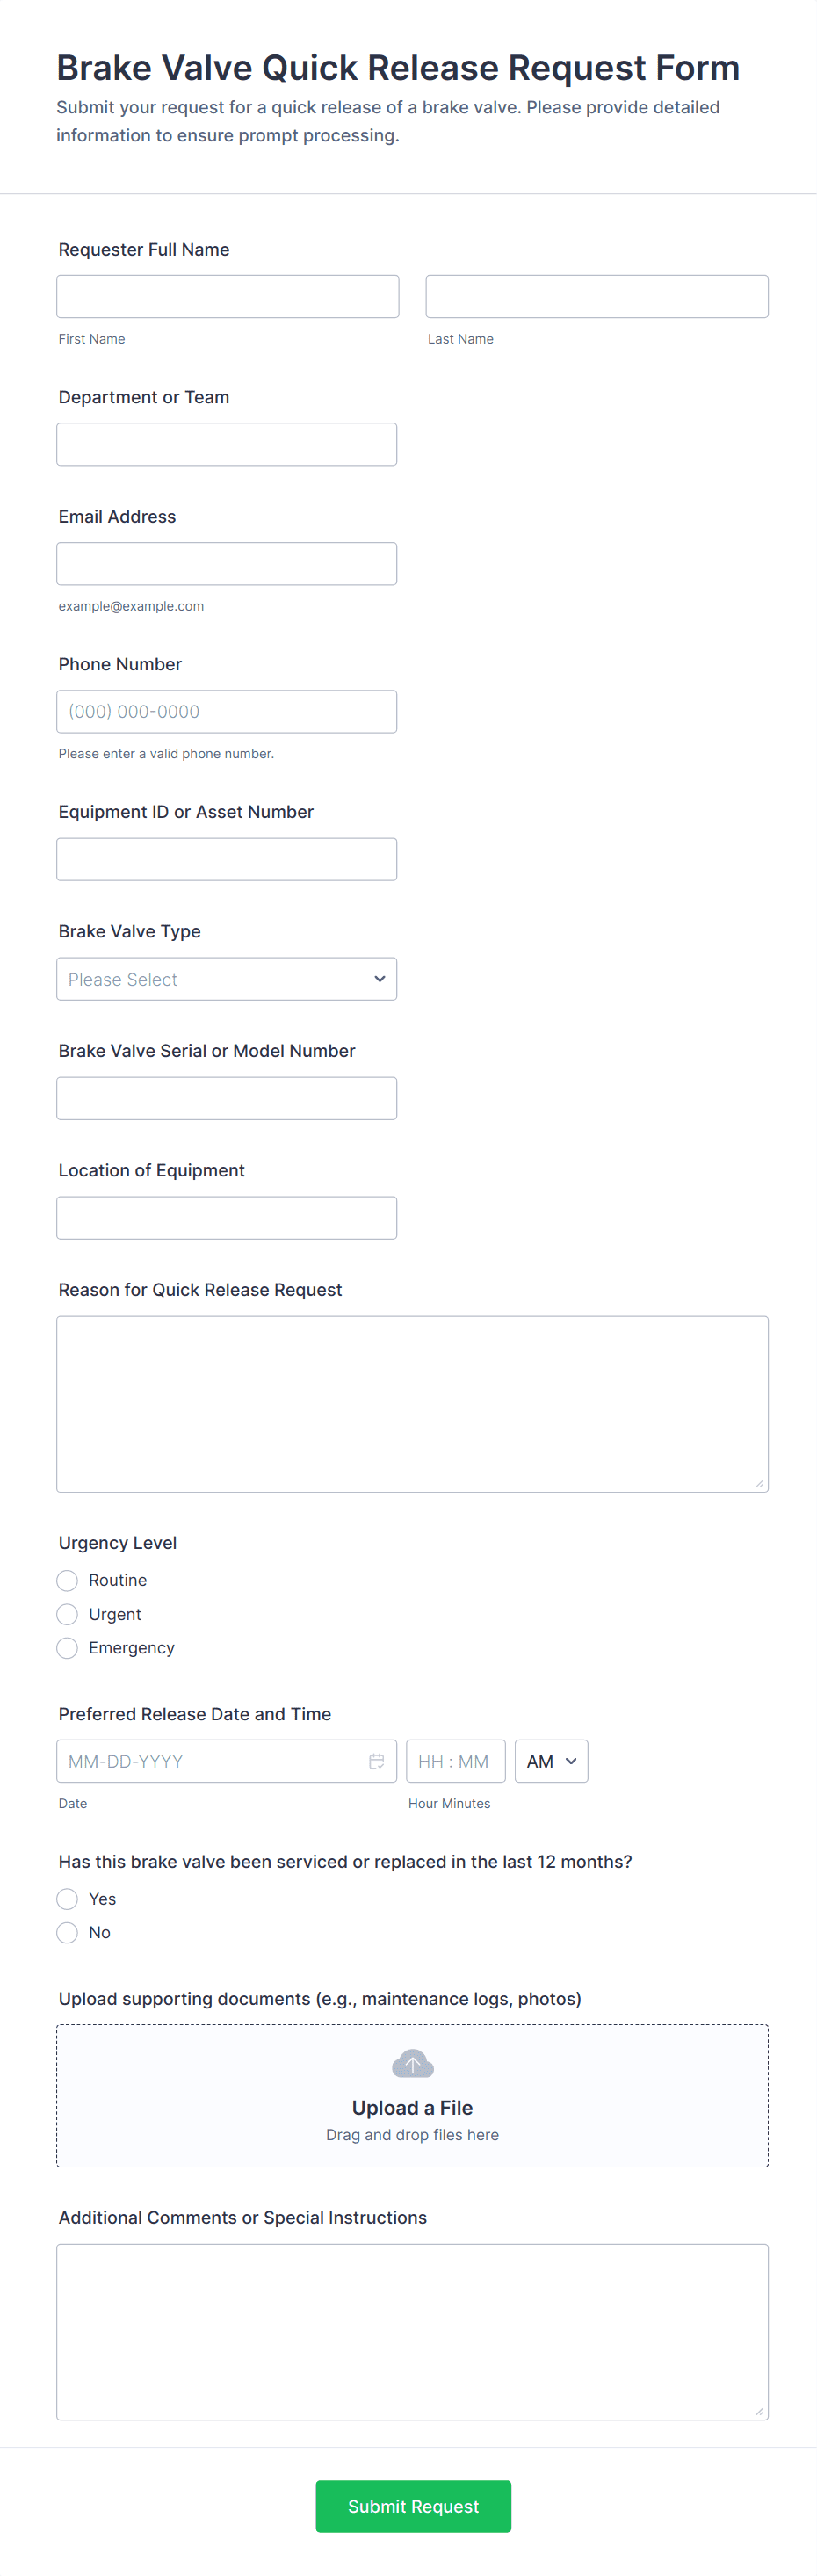817x2576 pixels.
Task: Click into the Last Name field
Action: pos(597,297)
